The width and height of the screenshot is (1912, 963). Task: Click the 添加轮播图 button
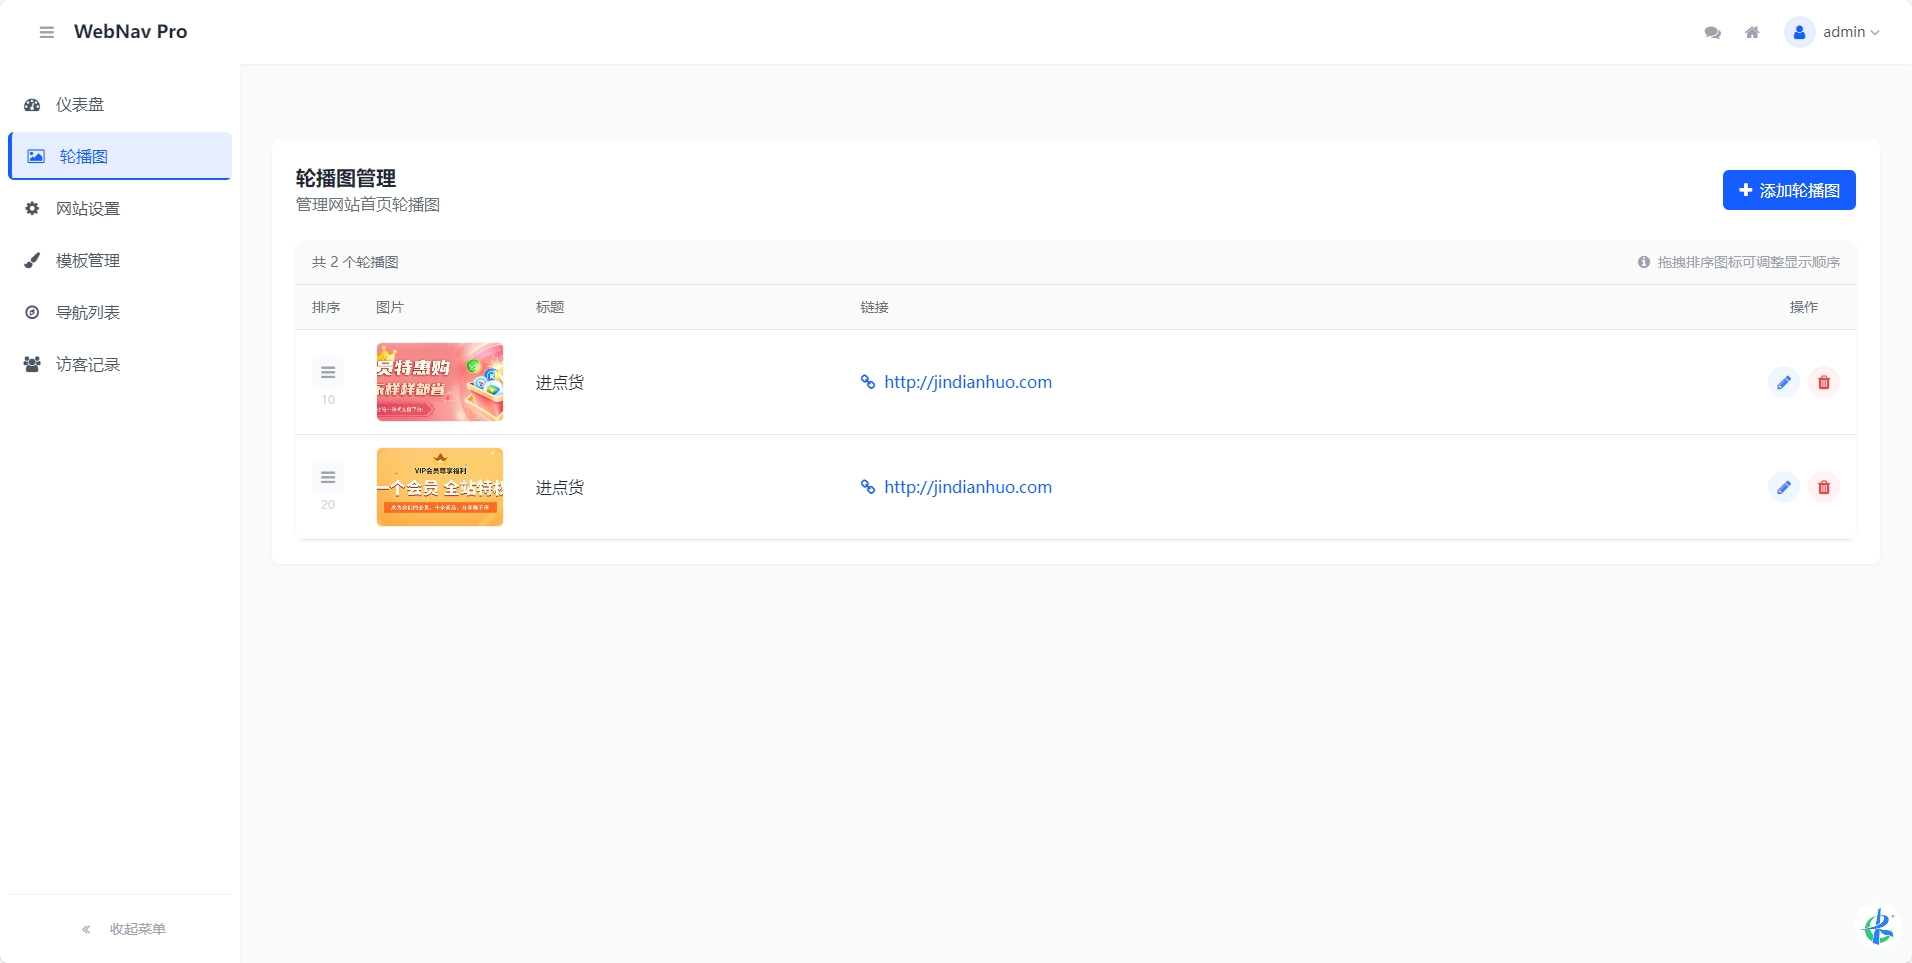1789,190
